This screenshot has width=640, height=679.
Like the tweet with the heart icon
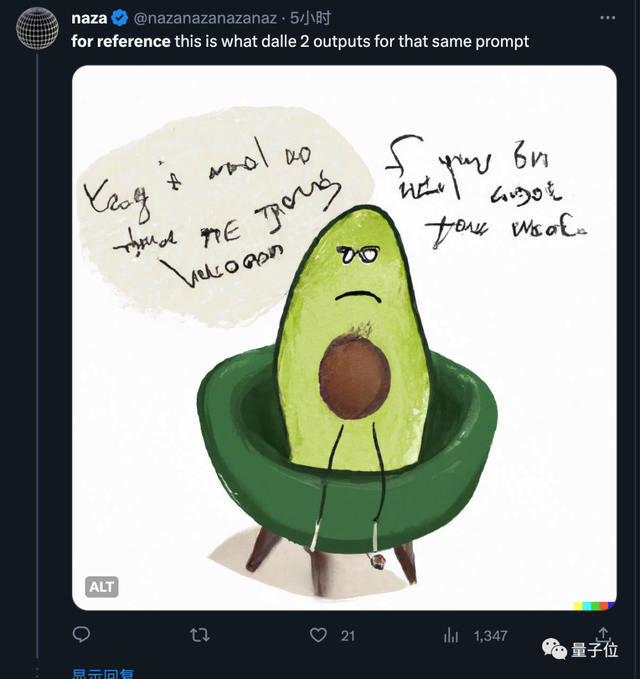(318, 634)
